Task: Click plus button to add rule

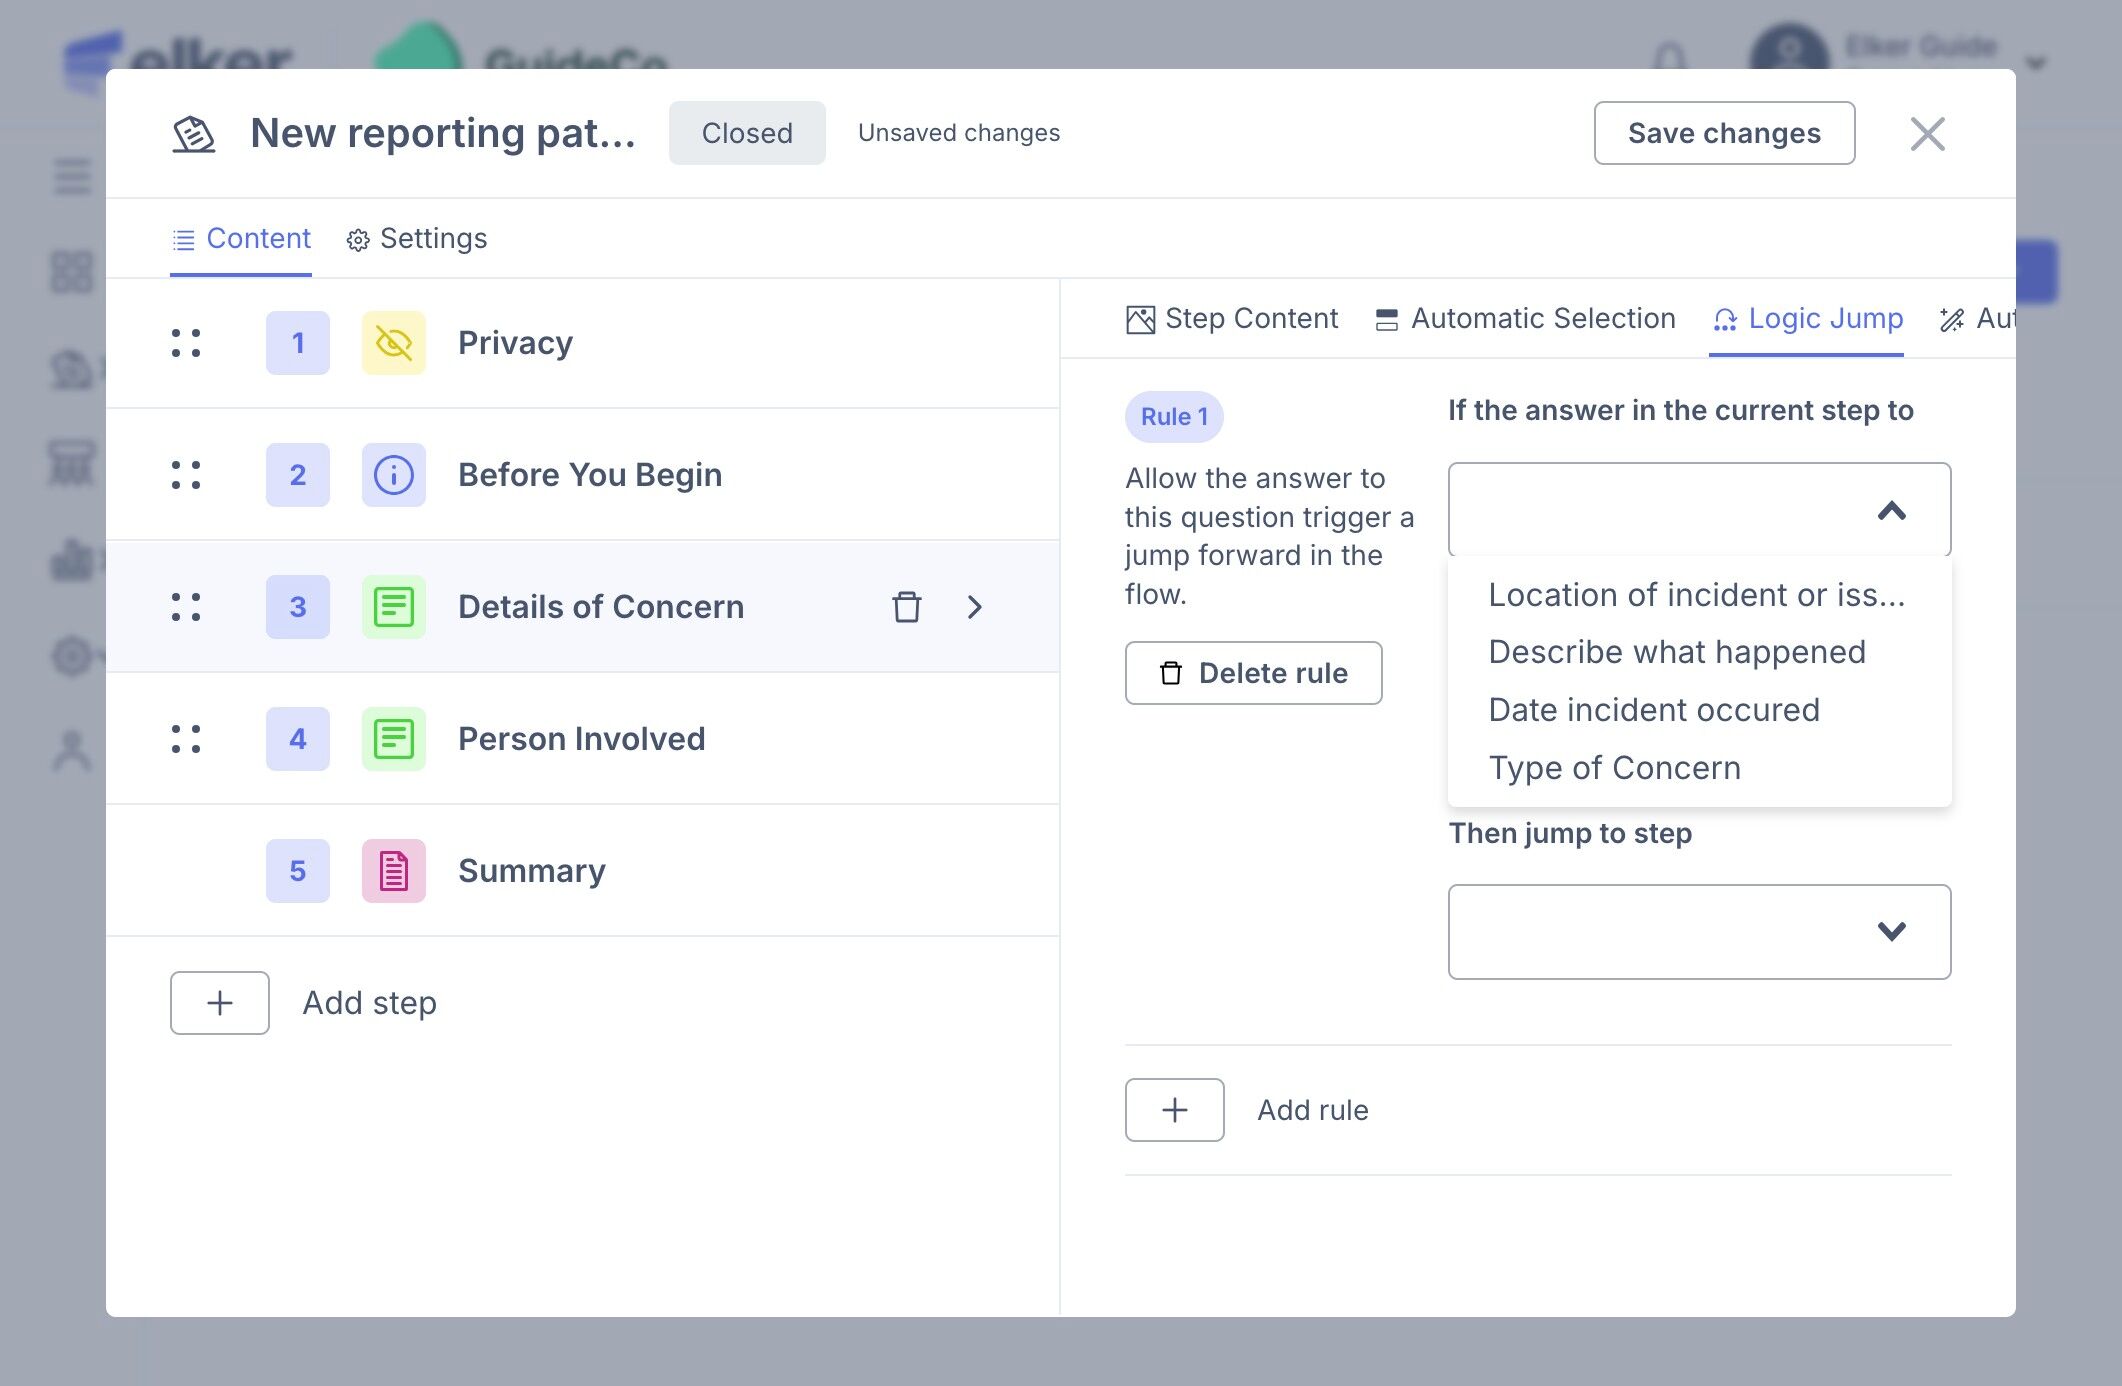Action: pos(1174,1110)
